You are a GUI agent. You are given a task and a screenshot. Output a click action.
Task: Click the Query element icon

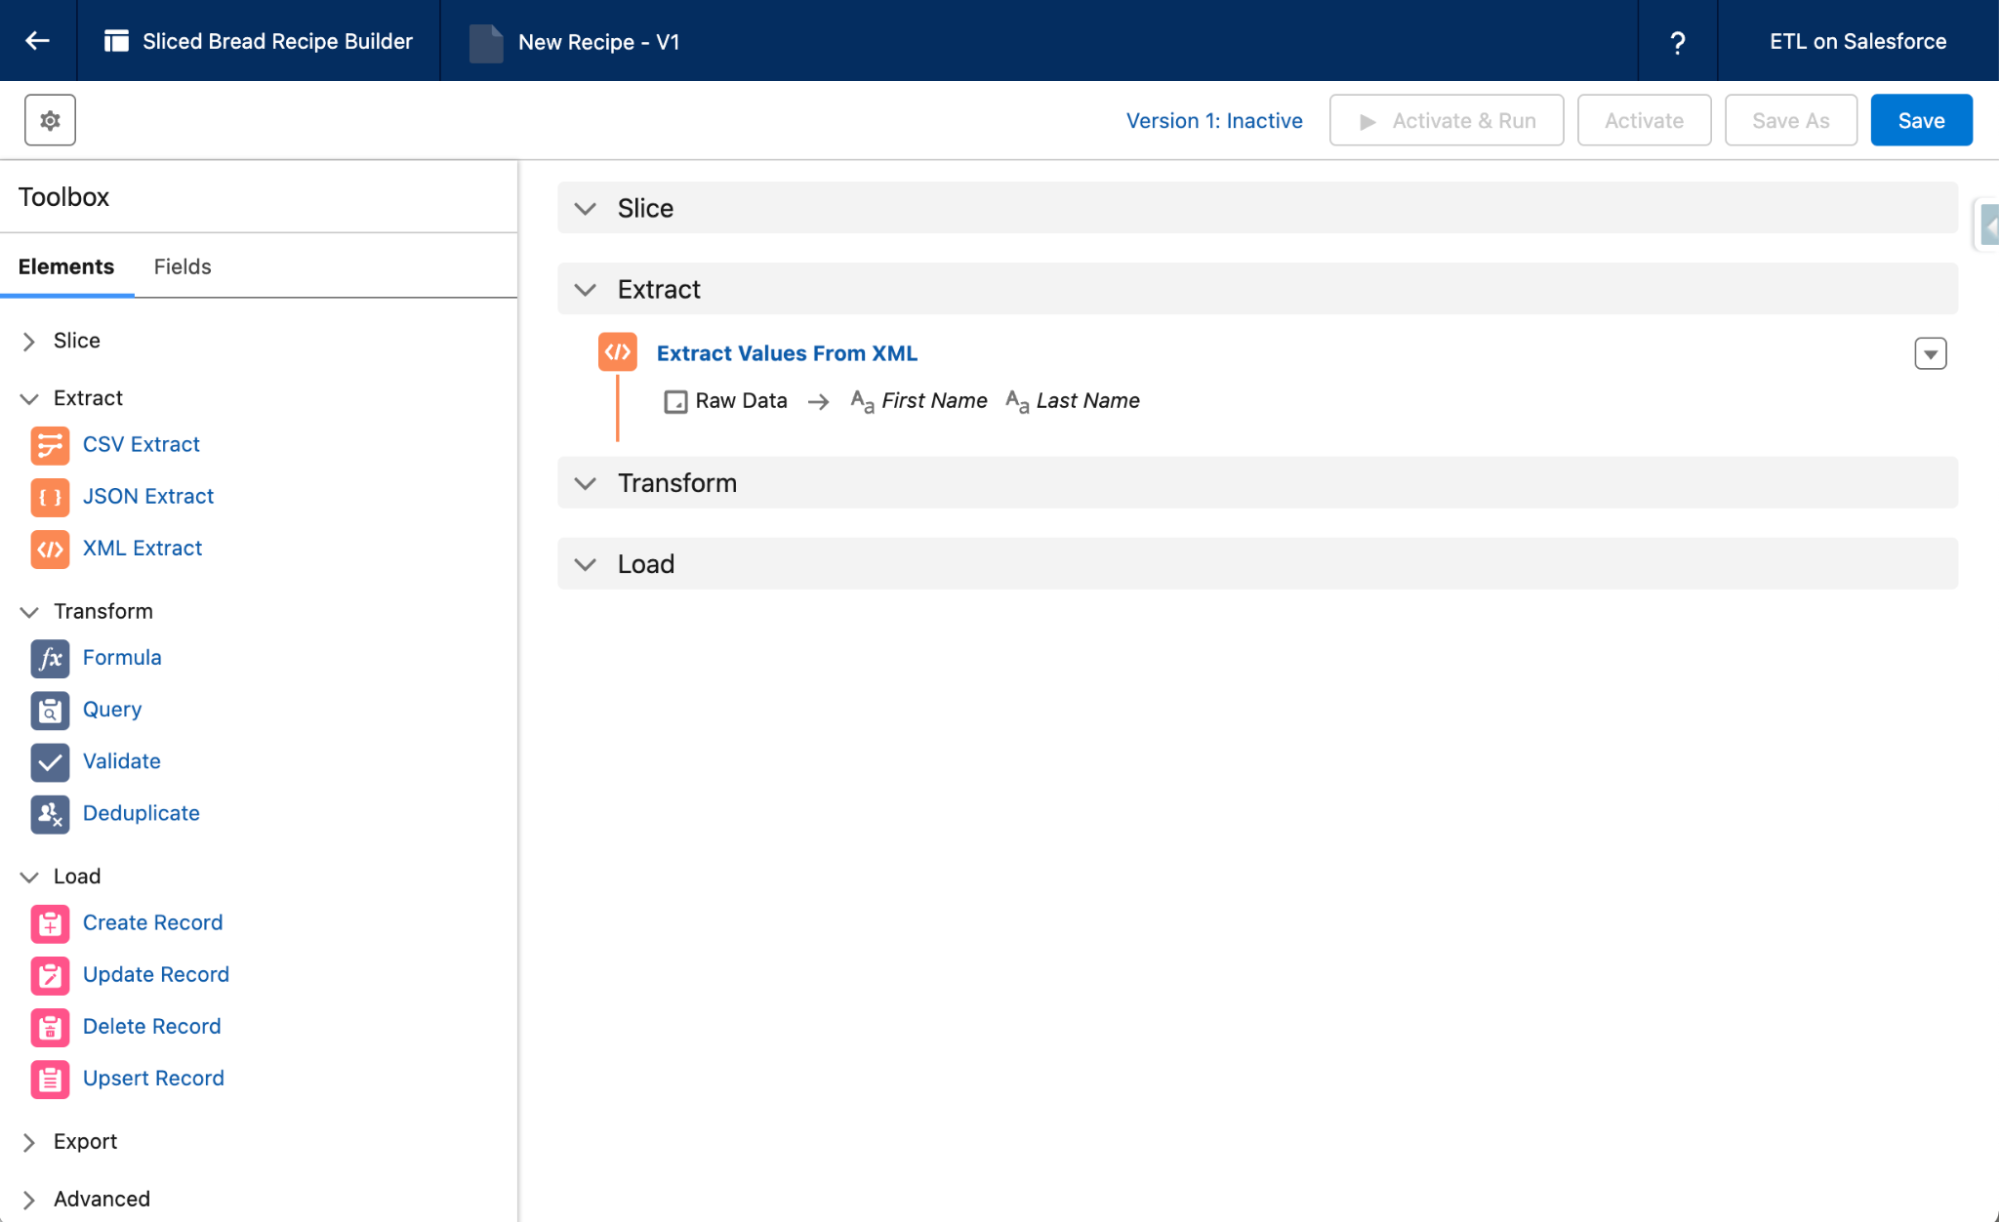(x=49, y=710)
